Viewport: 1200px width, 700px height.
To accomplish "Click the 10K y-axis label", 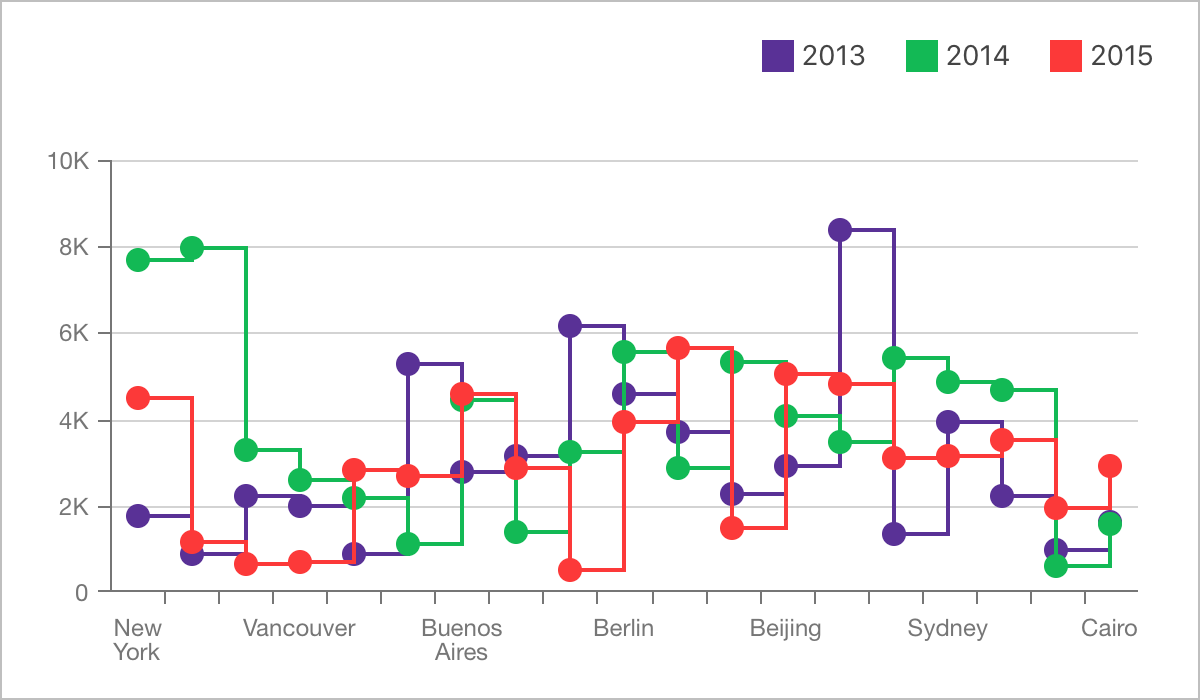I will click(68, 161).
